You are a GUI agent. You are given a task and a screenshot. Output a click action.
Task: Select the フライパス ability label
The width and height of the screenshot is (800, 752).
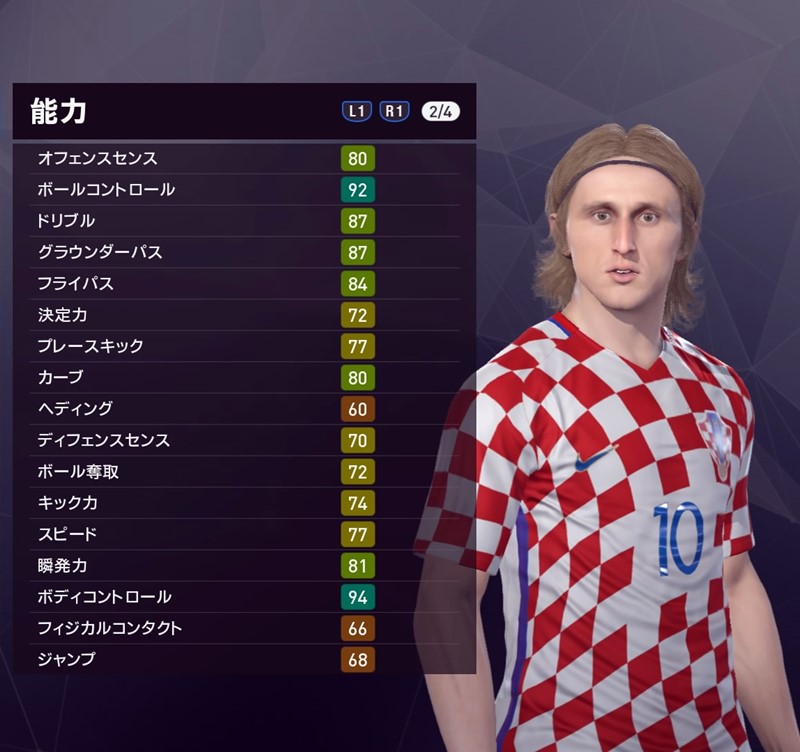pos(76,284)
